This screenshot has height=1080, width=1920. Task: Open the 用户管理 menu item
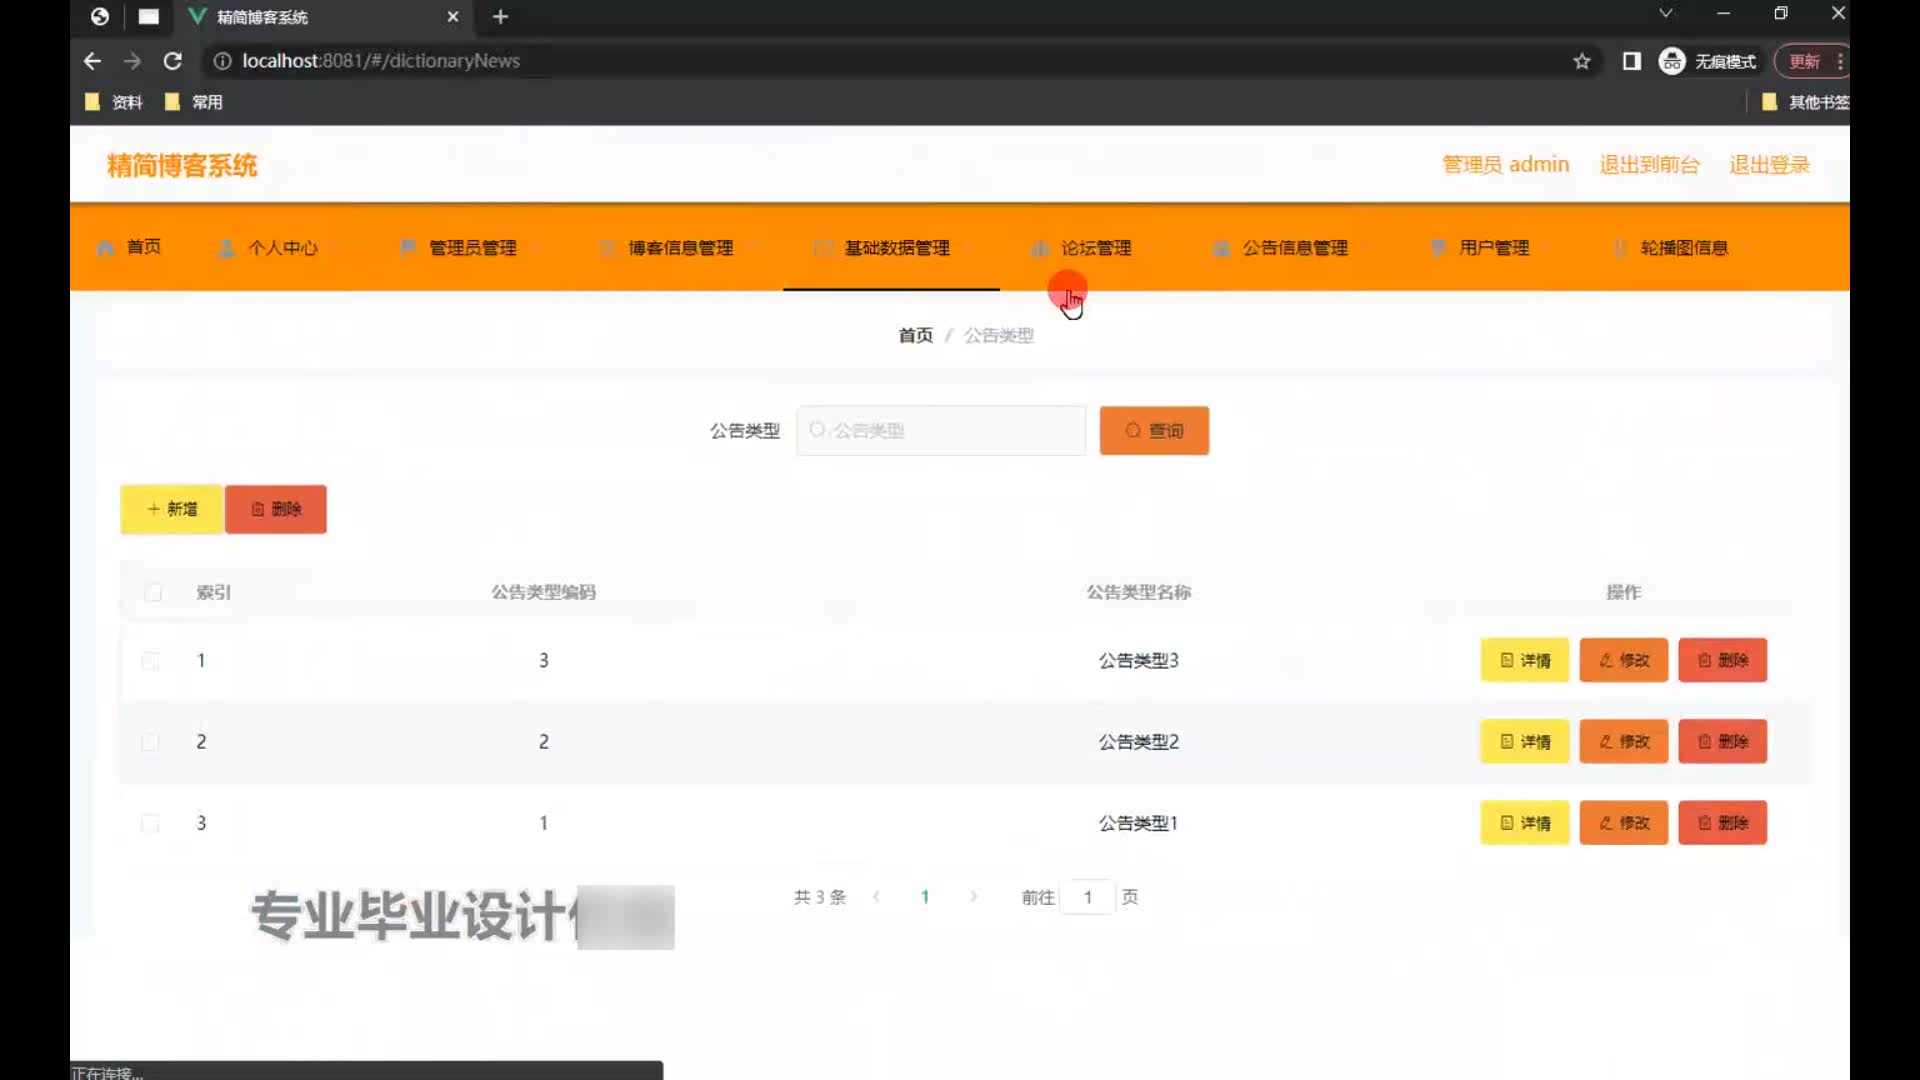[x=1493, y=248]
